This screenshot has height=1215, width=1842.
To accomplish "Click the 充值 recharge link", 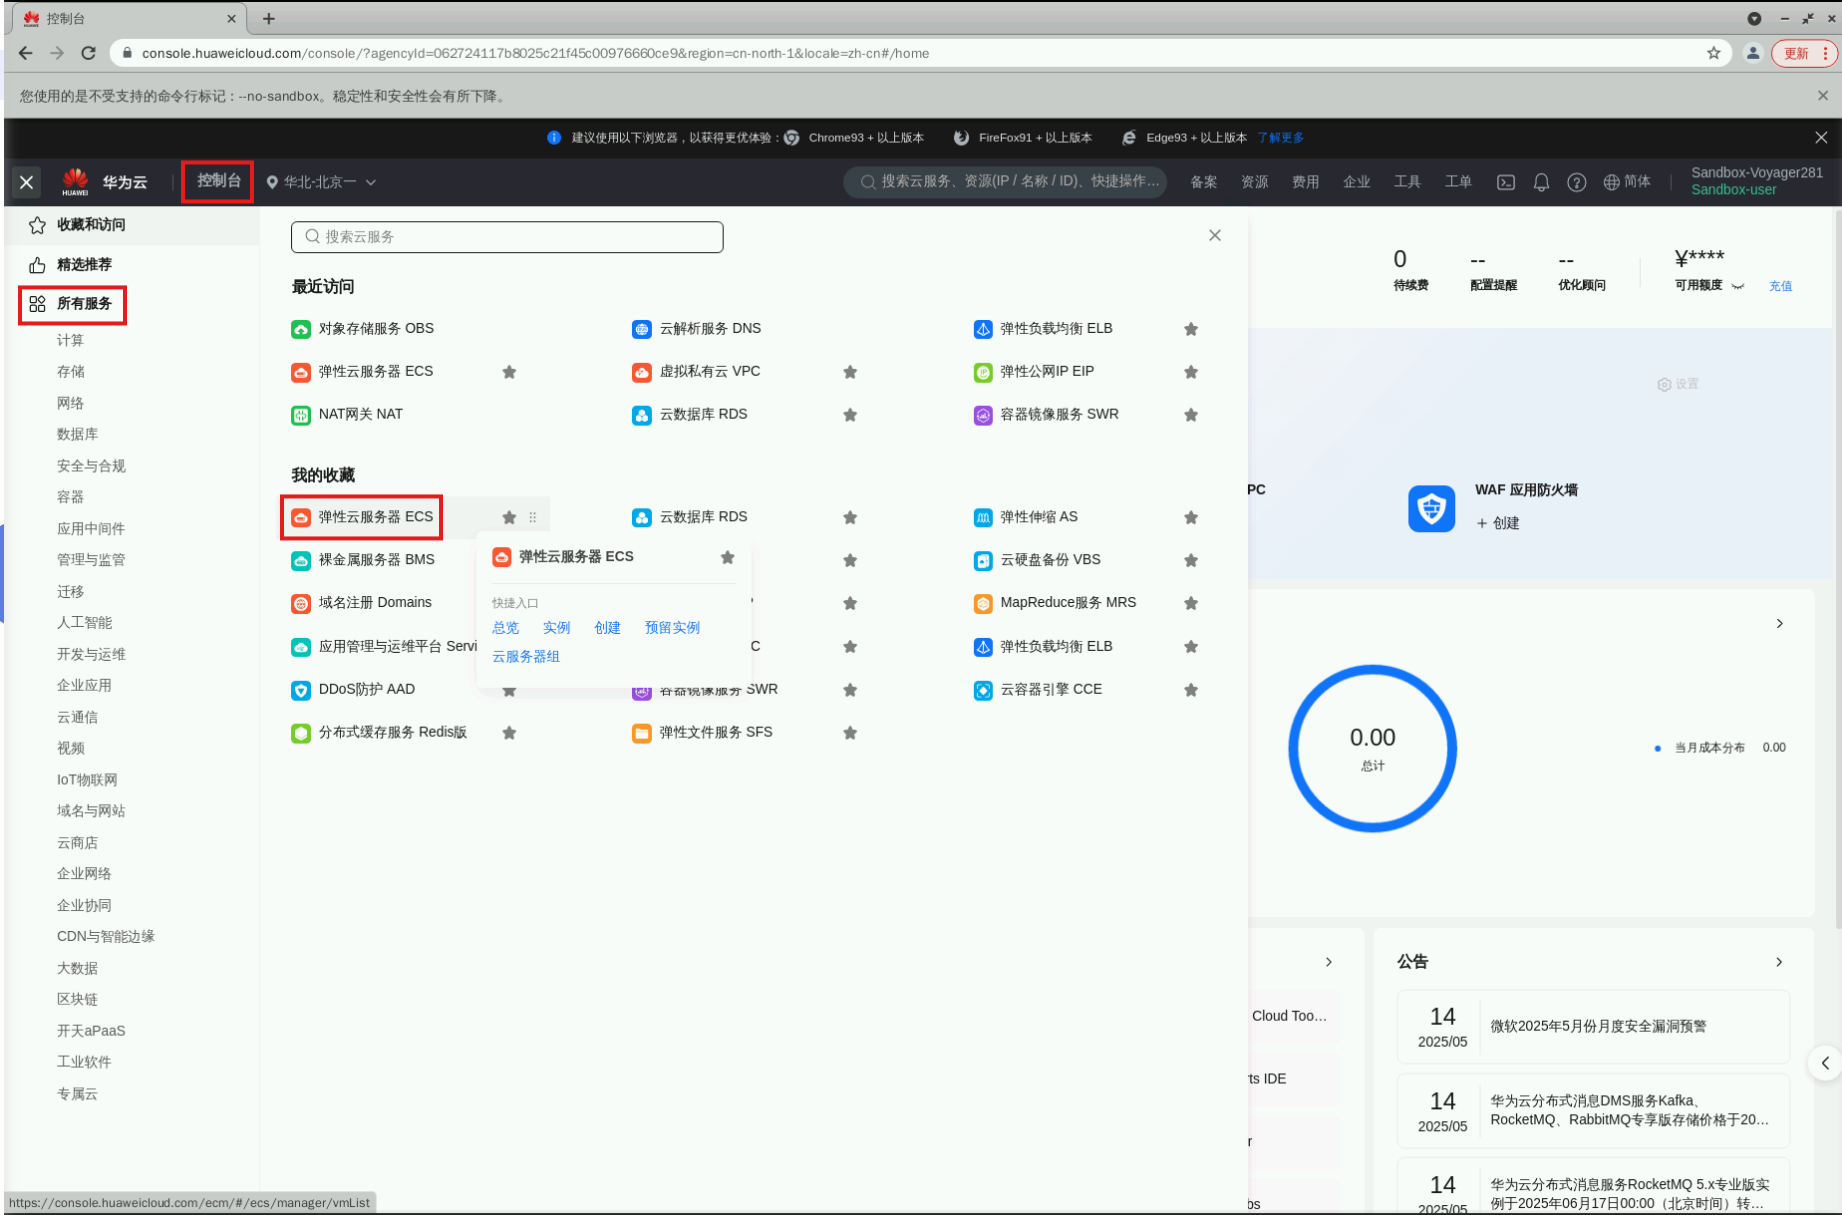I will 1780,286.
